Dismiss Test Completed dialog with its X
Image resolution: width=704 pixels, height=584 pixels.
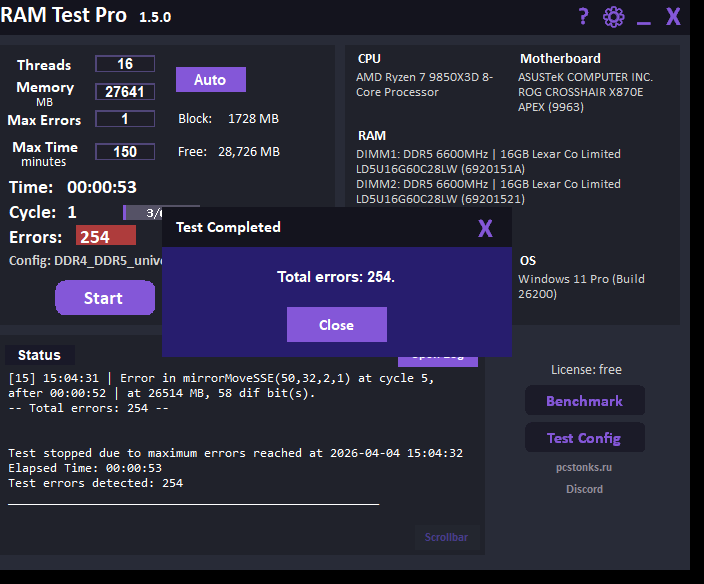pos(485,228)
